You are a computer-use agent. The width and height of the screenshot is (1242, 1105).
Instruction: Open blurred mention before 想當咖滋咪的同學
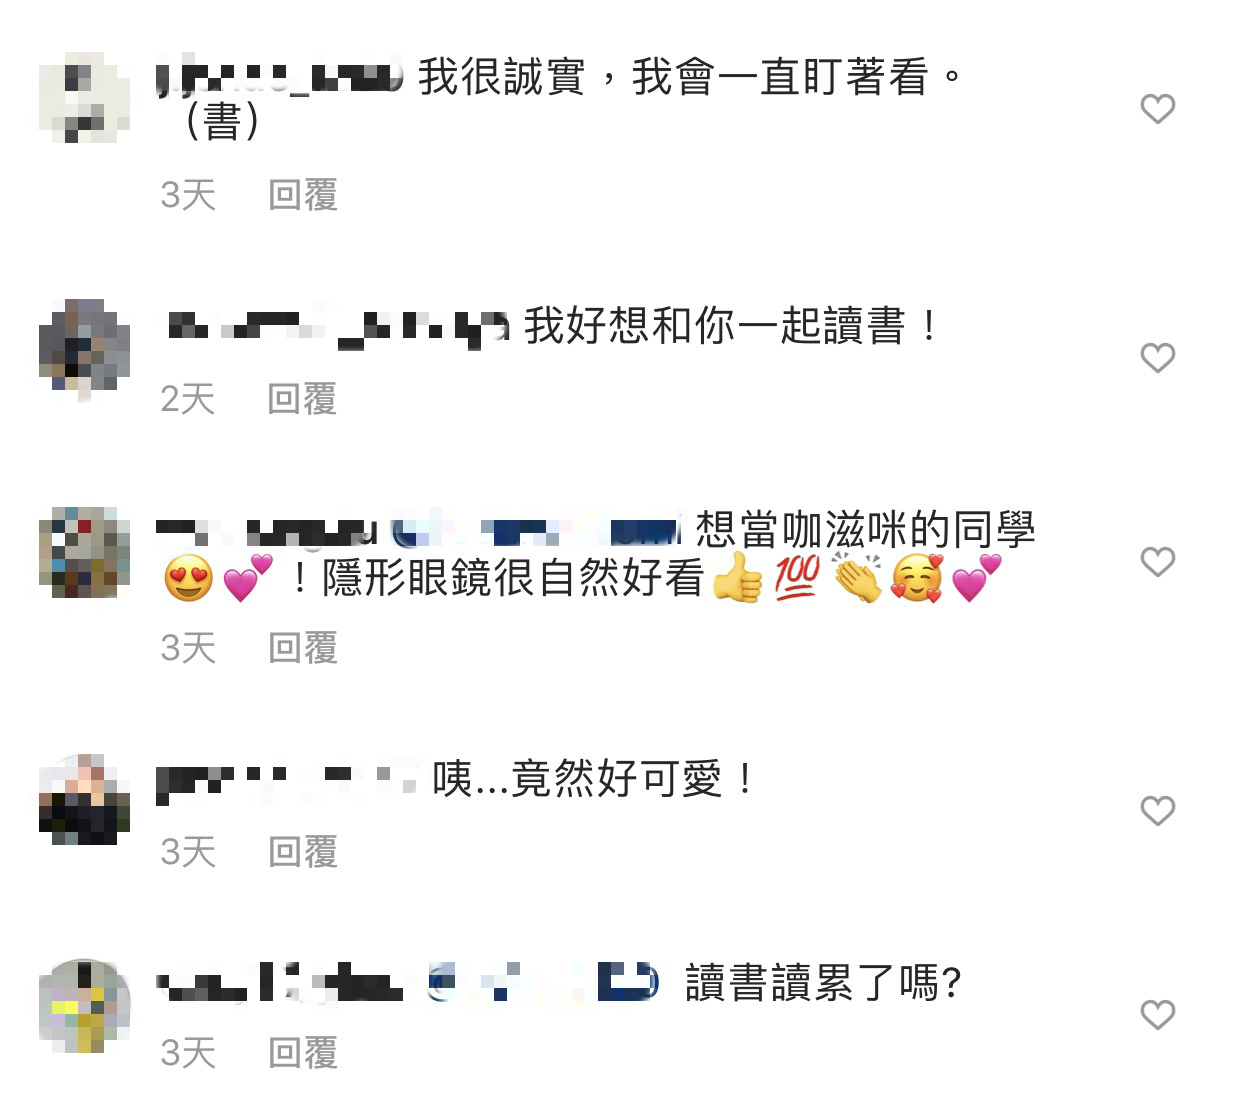(x=536, y=530)
